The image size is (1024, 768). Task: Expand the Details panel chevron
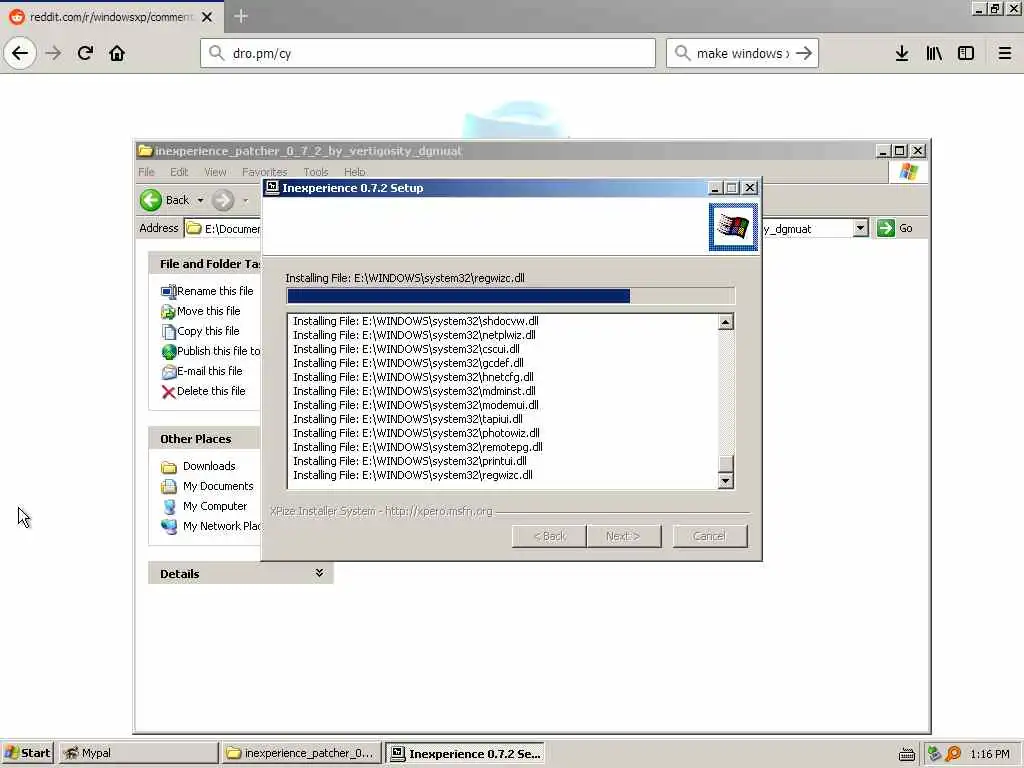(x=319, y=573)
